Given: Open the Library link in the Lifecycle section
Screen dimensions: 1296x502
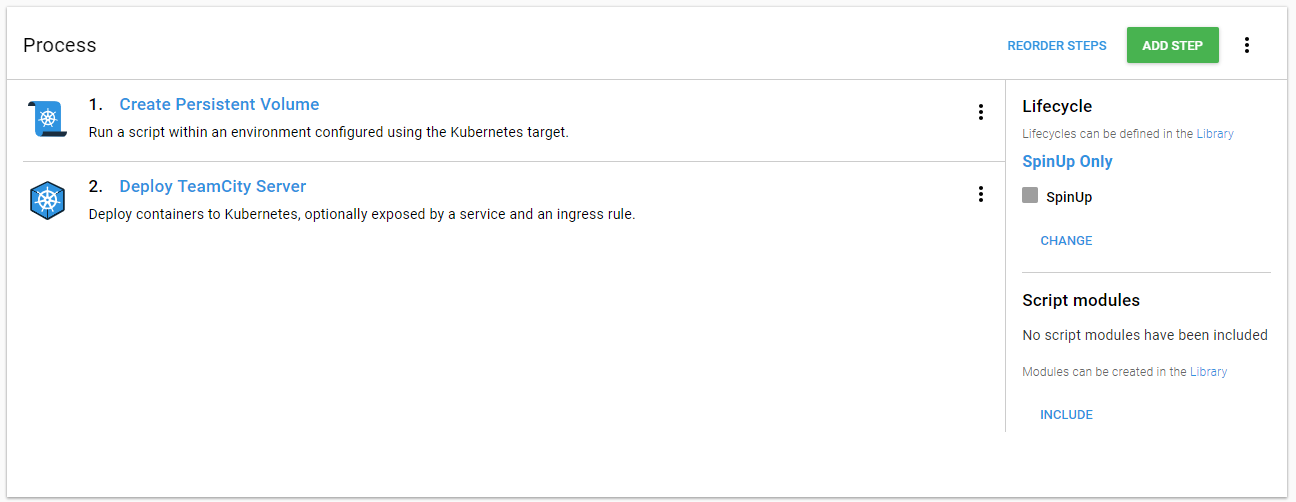Looking at the screenshot, I should pos(1215,134).
